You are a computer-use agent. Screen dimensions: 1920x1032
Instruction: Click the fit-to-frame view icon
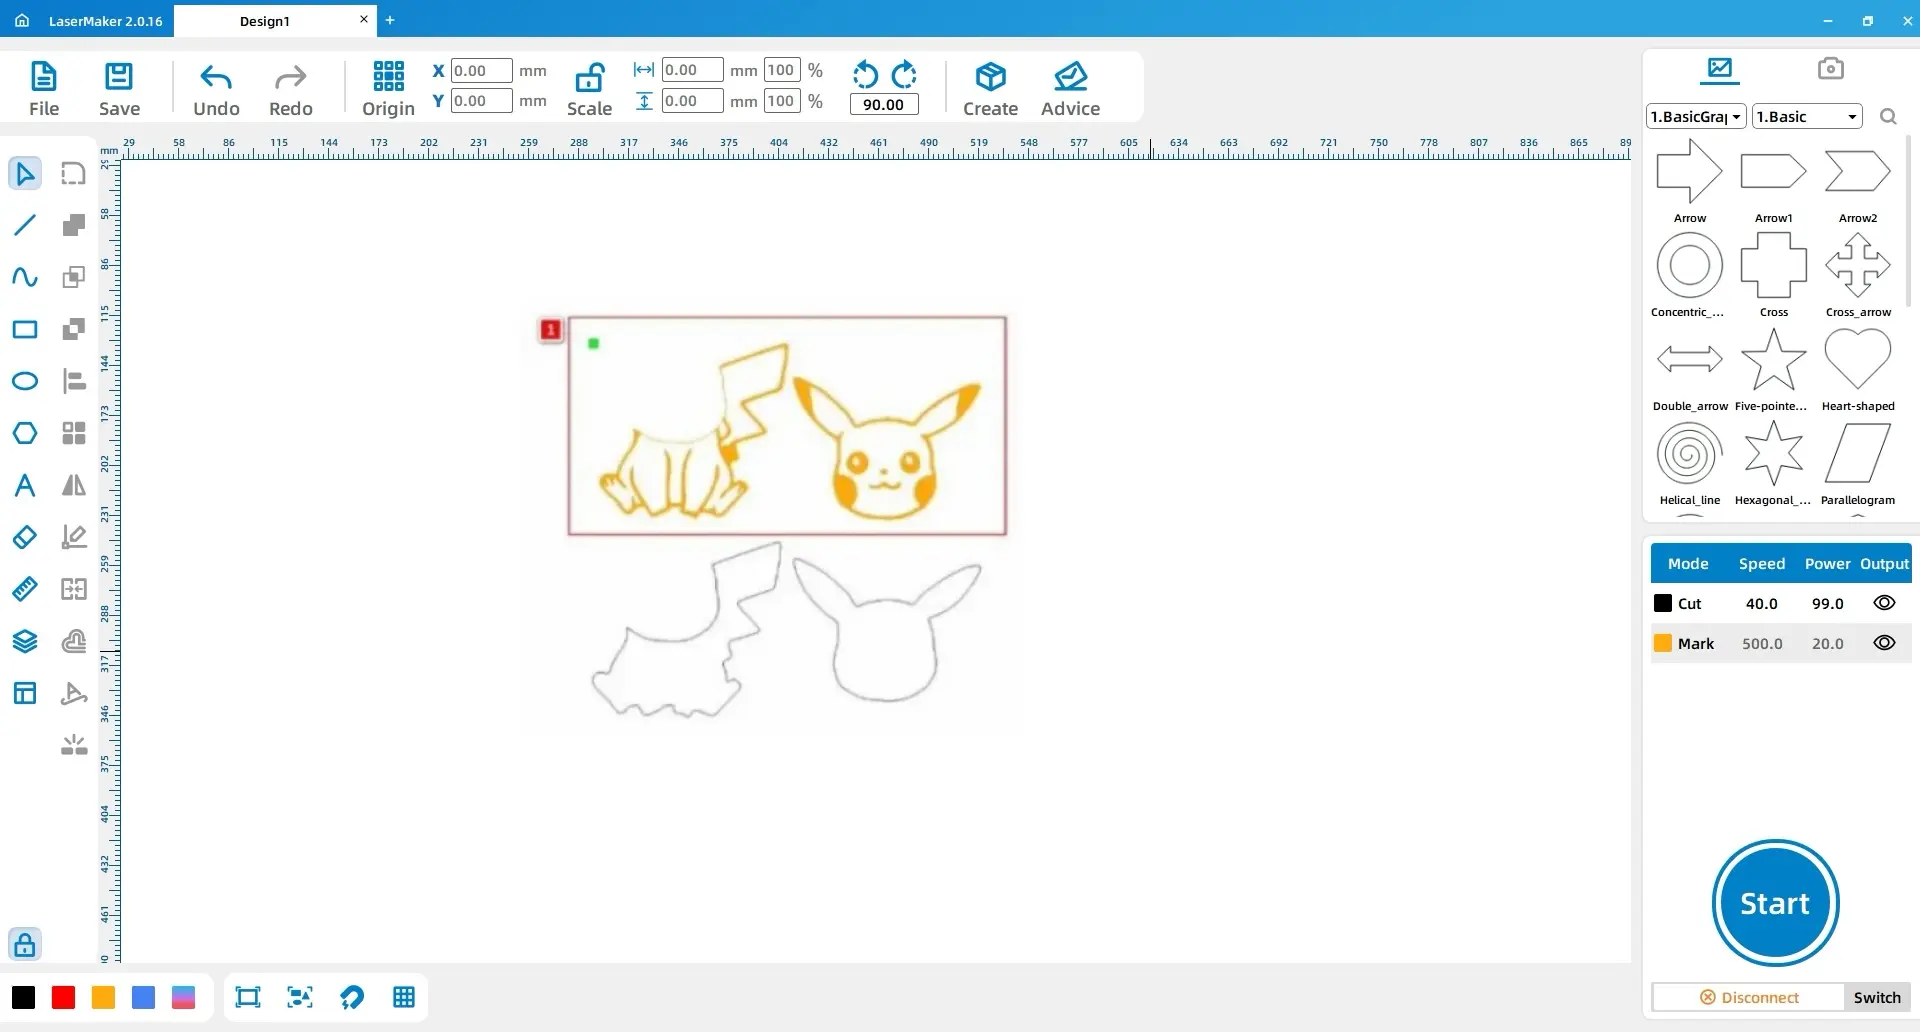pos(248,997)
